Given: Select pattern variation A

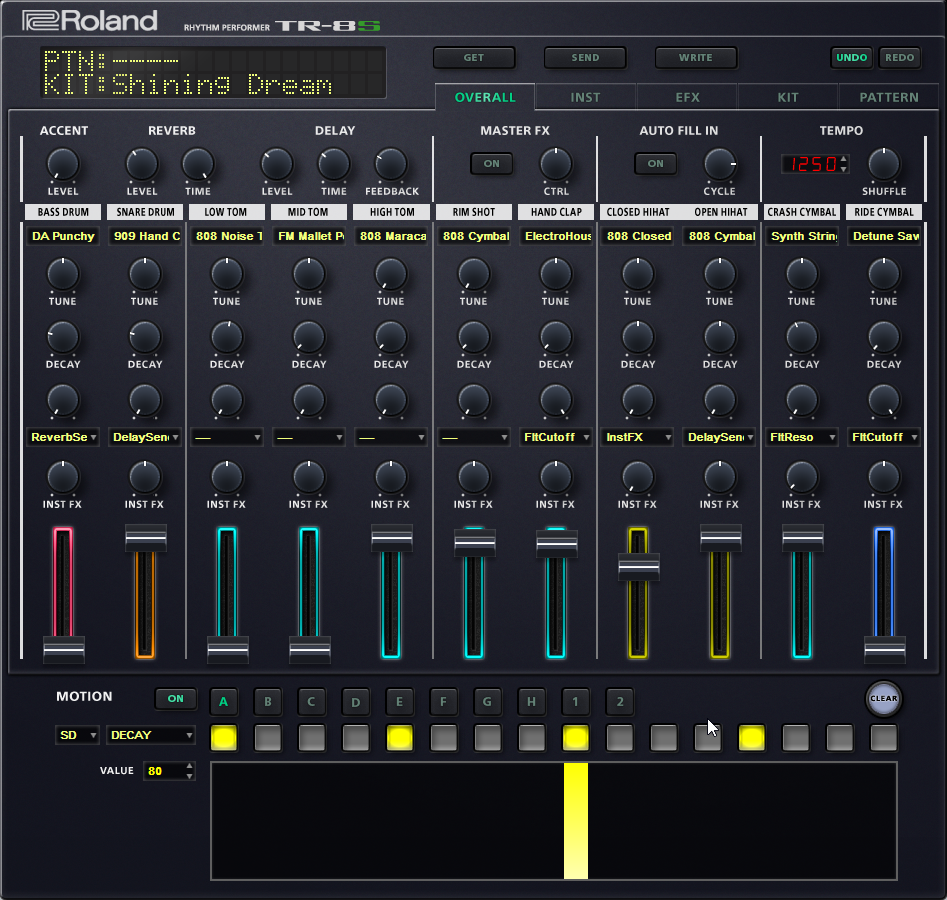Looking at the screenshot, I should (x=223, y=702).
